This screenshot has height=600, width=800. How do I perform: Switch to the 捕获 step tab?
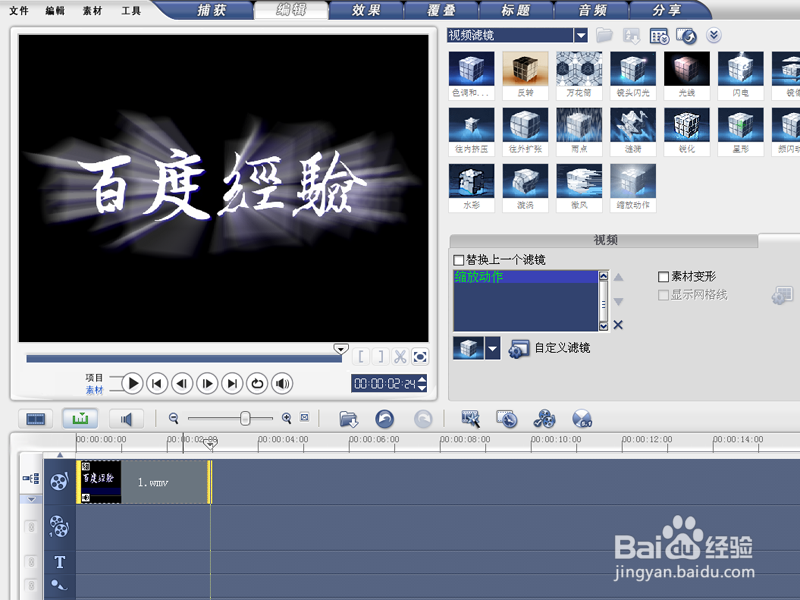212,10
